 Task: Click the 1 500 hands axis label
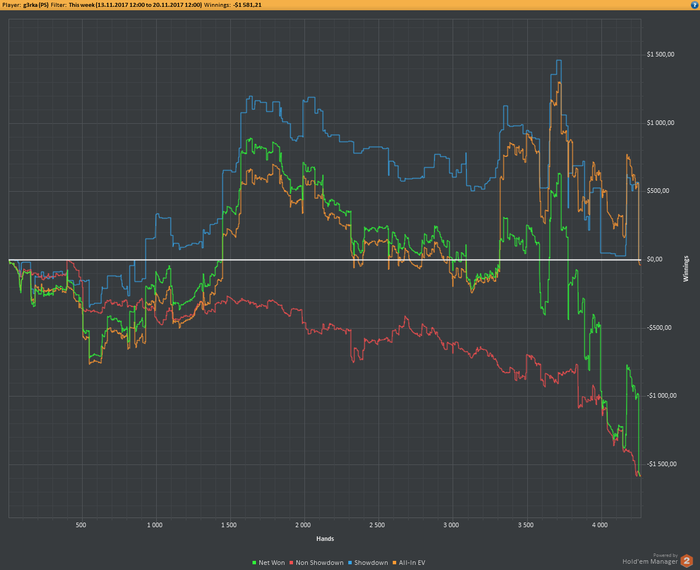coord(229,525)
